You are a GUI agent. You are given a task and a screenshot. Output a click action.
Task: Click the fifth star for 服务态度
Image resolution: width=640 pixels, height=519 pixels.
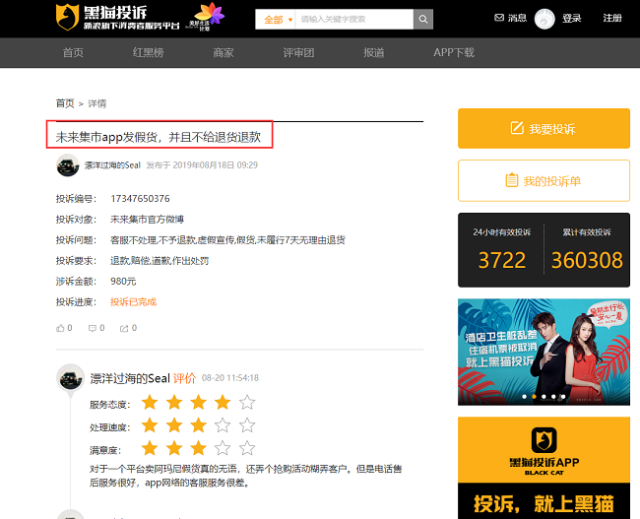(x=247, y=403)
